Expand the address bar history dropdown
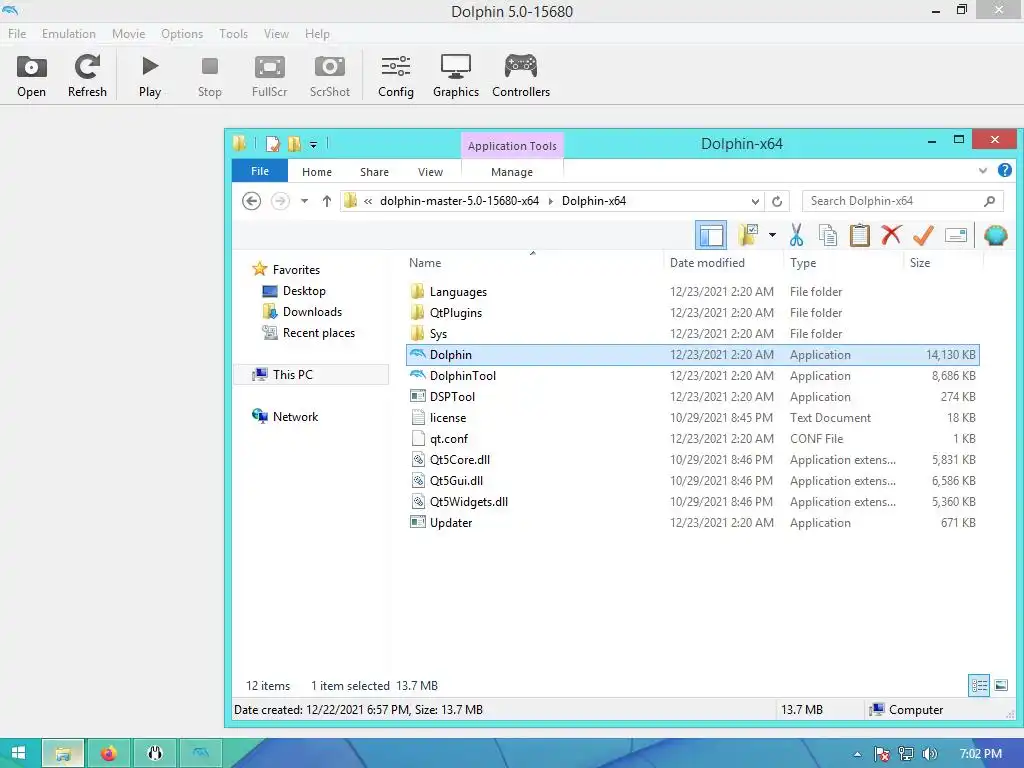The width and height of the screenshot is (1024, 768). [x=755, y=201]
